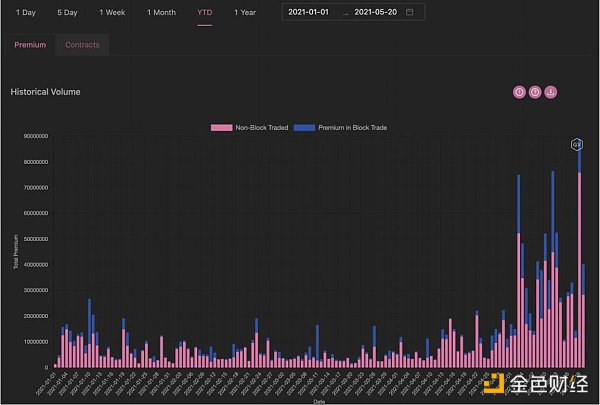
Task: Edit the end date 2021-05-20 field
Action: (x=375, y=12)
